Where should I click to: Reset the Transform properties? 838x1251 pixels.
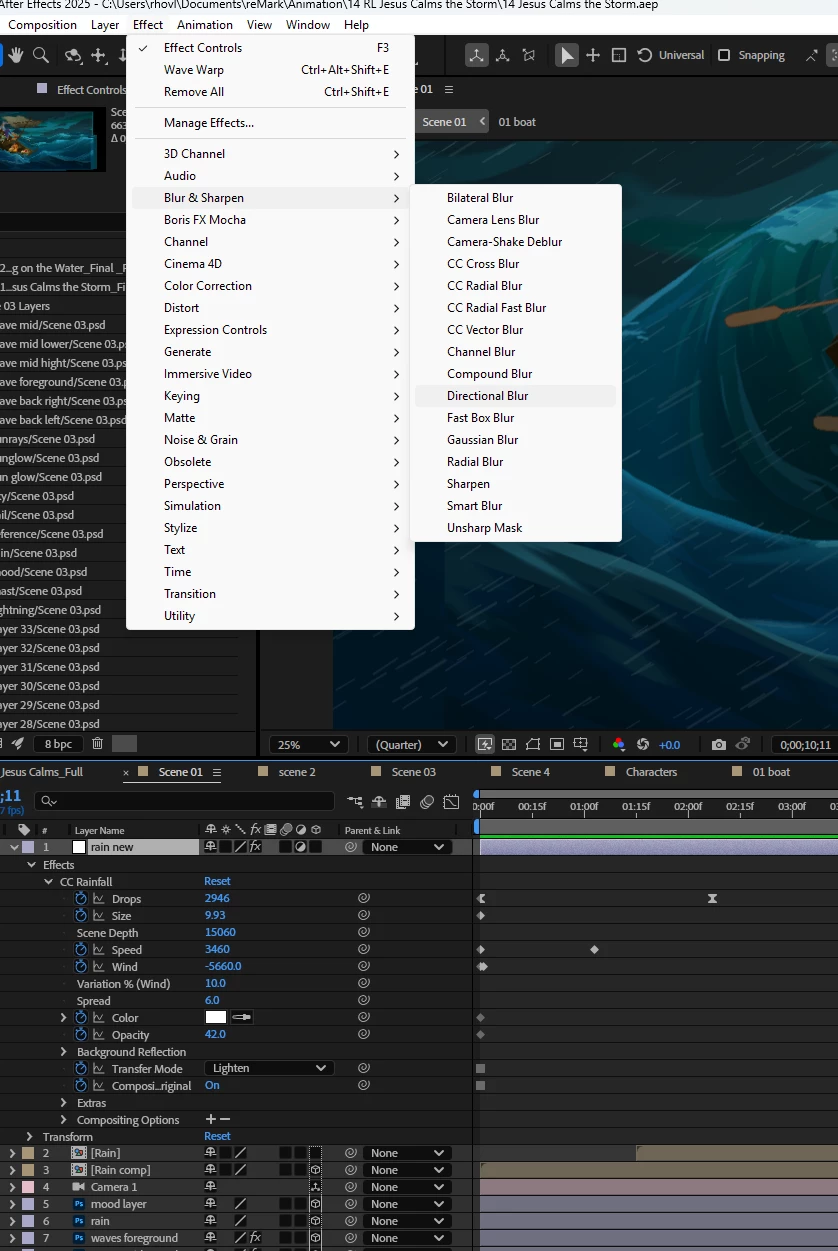217,1136
